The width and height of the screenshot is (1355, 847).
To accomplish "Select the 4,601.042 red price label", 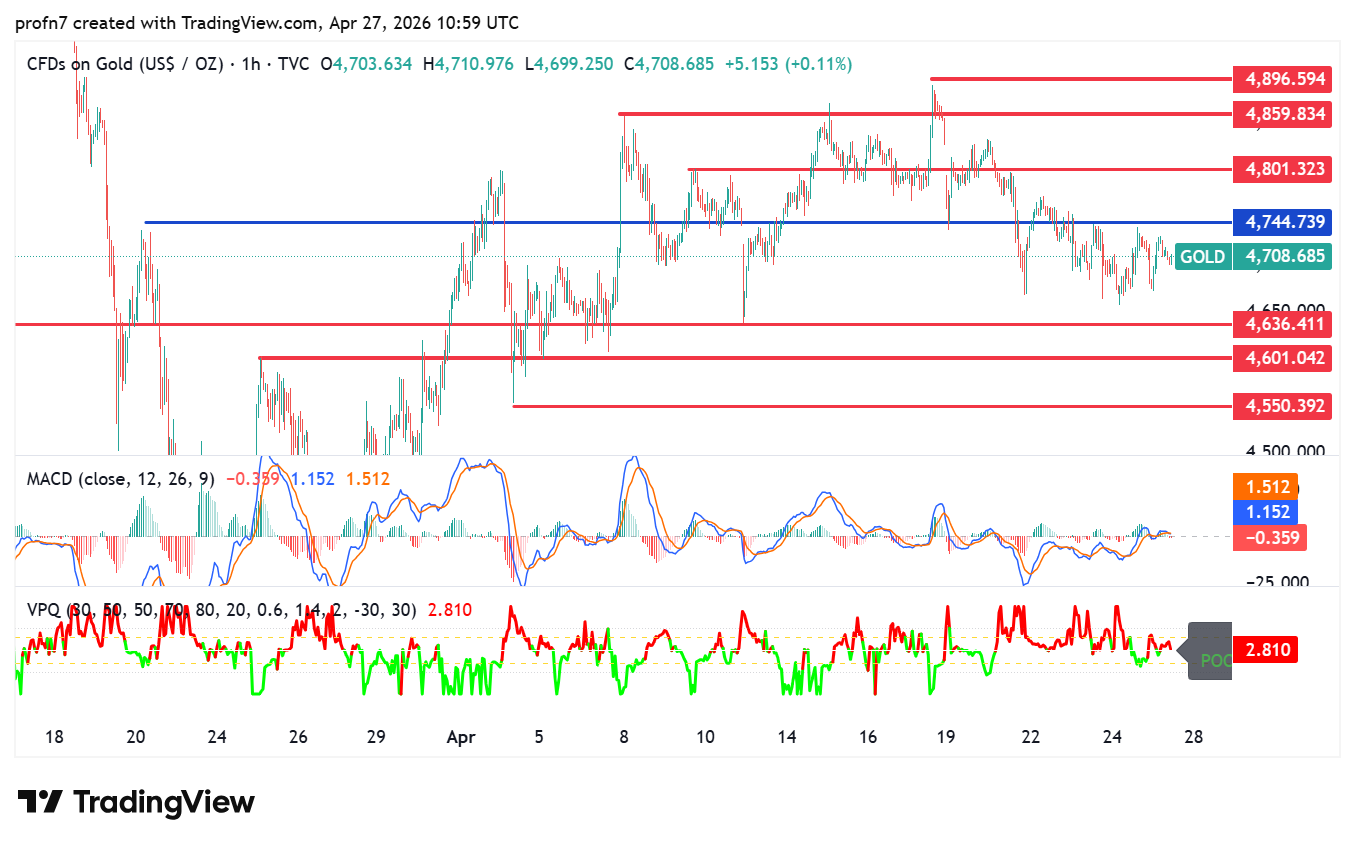I will (x=1282, y=358).
